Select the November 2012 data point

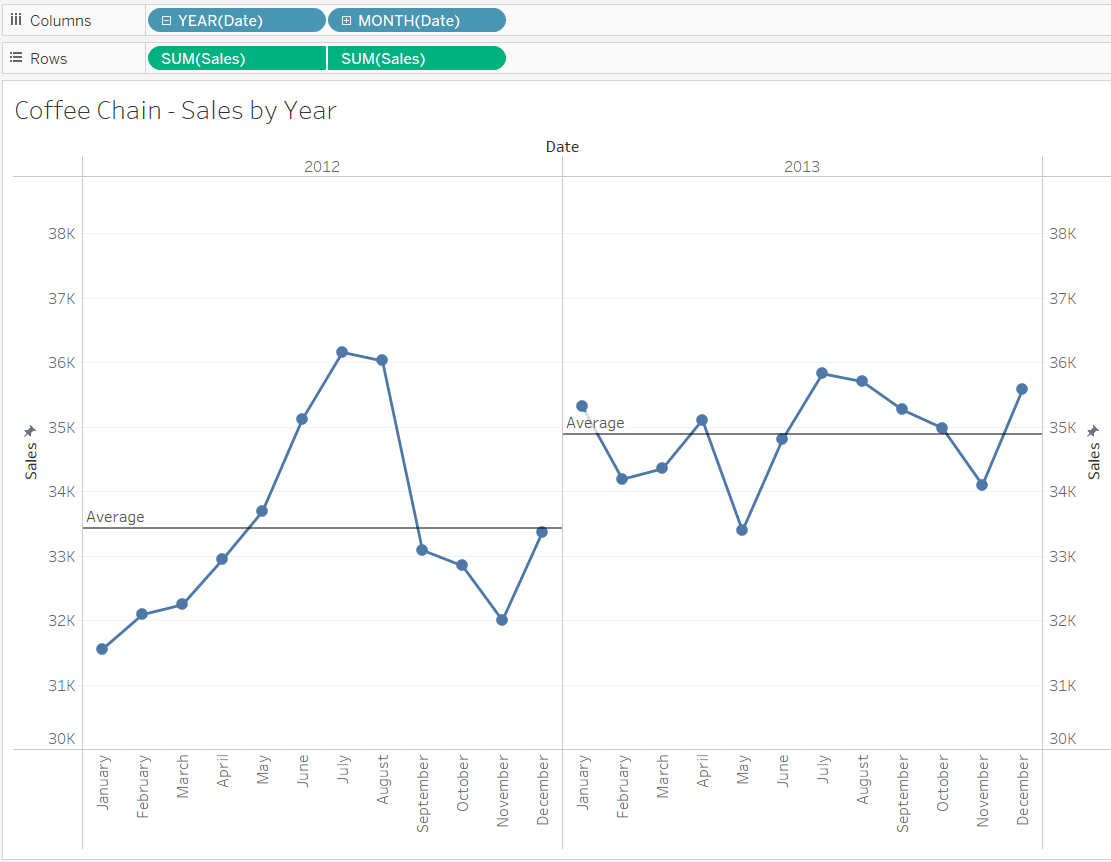(502, 620)
